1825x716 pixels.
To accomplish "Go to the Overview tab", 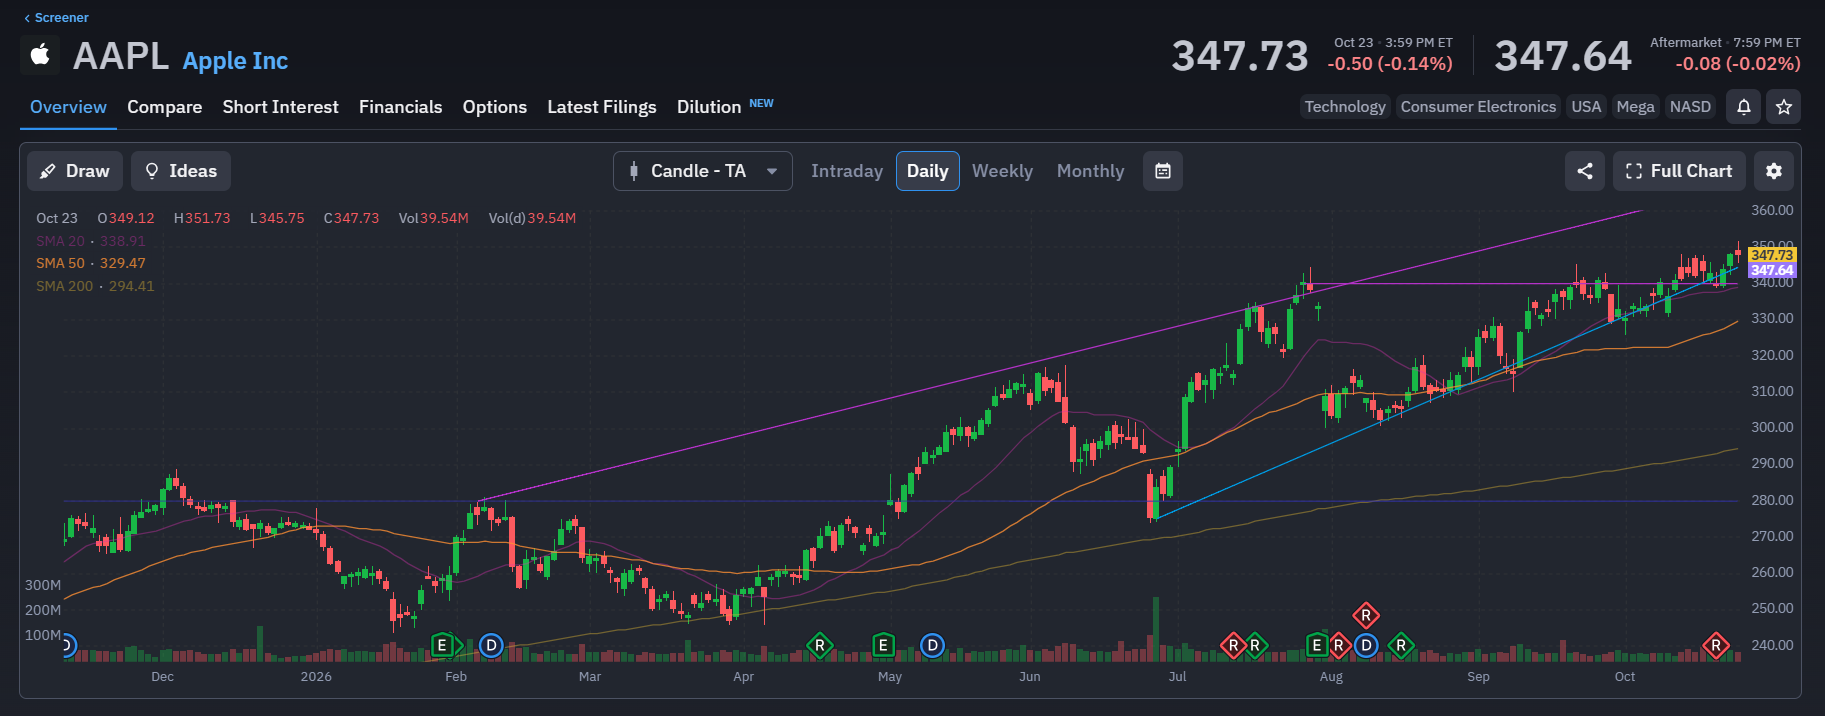I will (x=68, y=107).
